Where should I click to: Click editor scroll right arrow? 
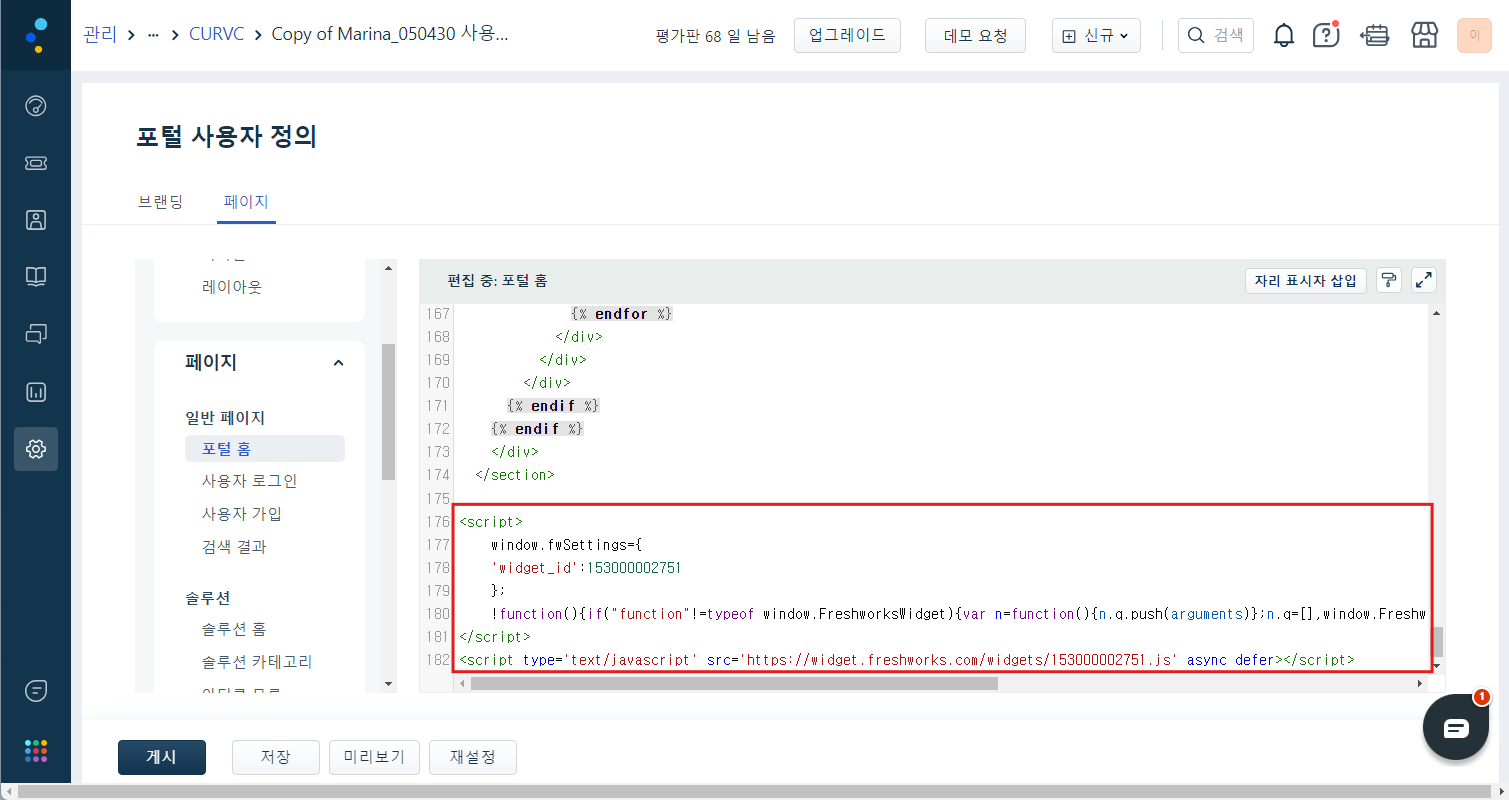(1419, 683)
